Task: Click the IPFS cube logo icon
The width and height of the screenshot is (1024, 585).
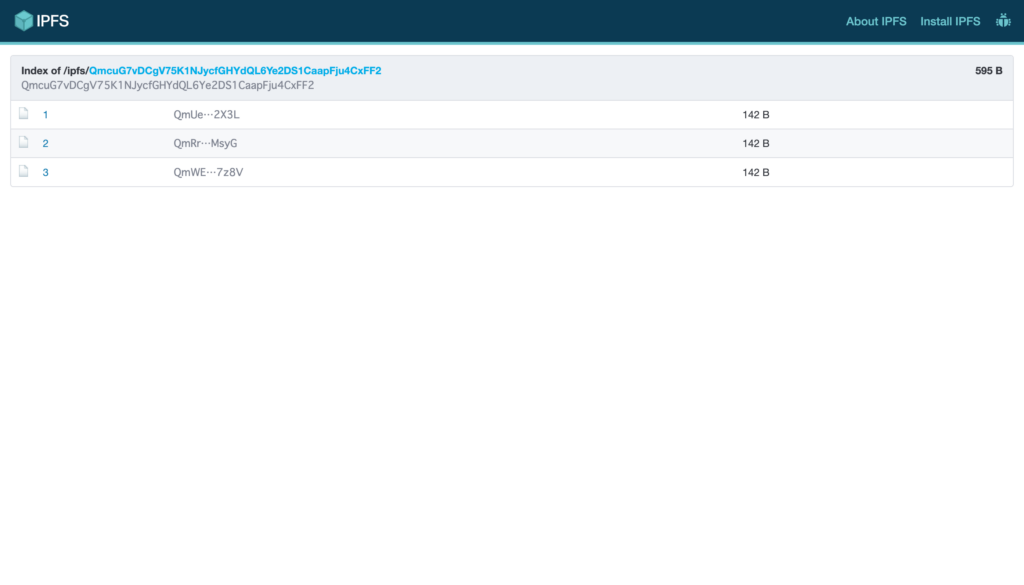Action: (24, 21)
